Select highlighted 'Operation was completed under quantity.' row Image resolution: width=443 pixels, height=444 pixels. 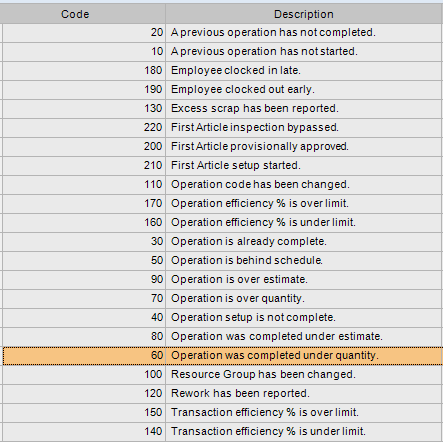223,356
